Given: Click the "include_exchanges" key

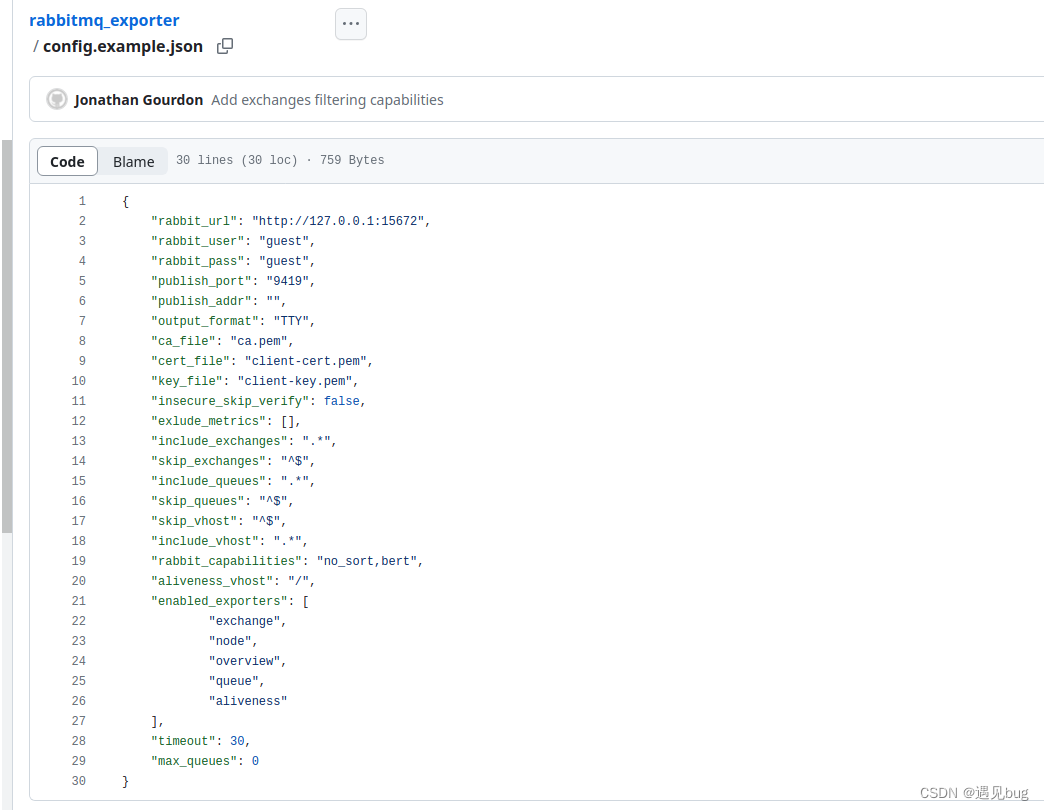Looking at the screenshot, I should [219, 441].
